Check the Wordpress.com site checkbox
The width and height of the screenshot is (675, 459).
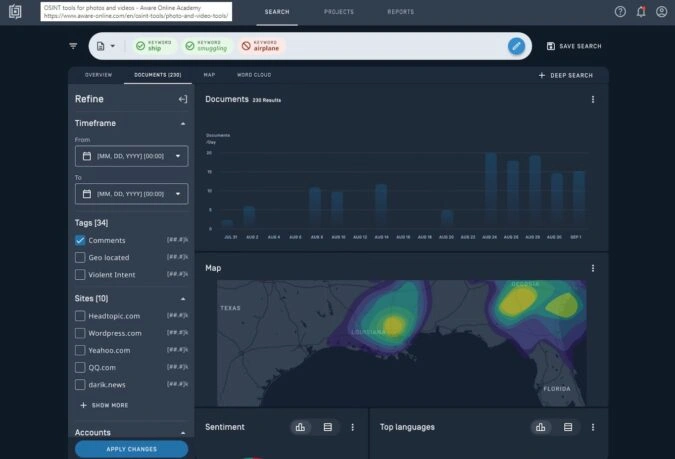(x=80, y=332)
